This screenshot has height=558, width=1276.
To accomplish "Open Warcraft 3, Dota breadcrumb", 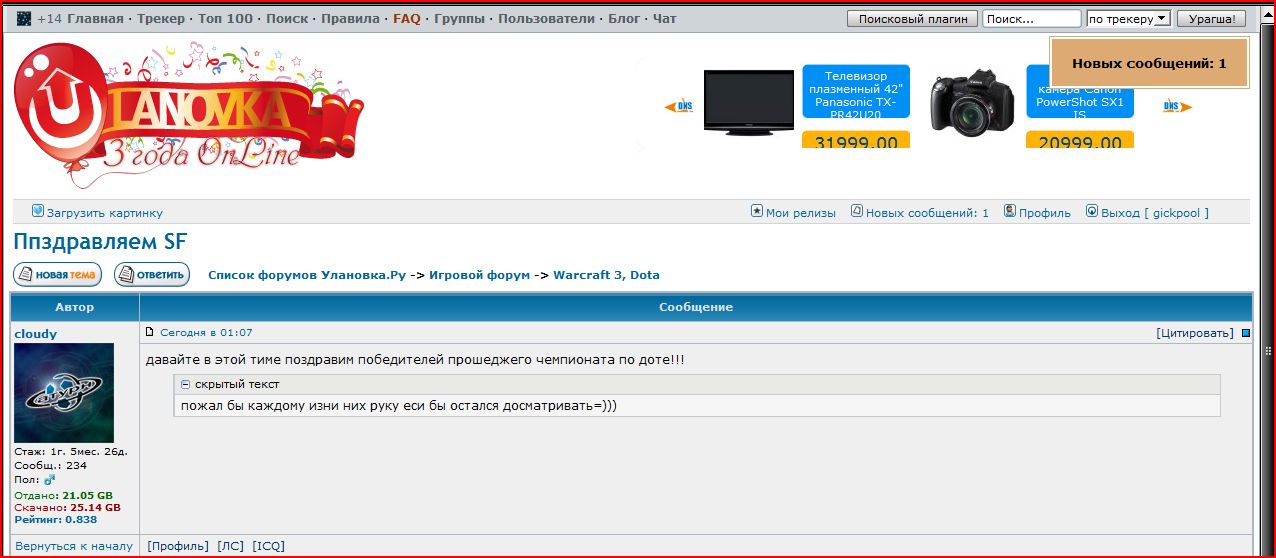I will (606, 275).
